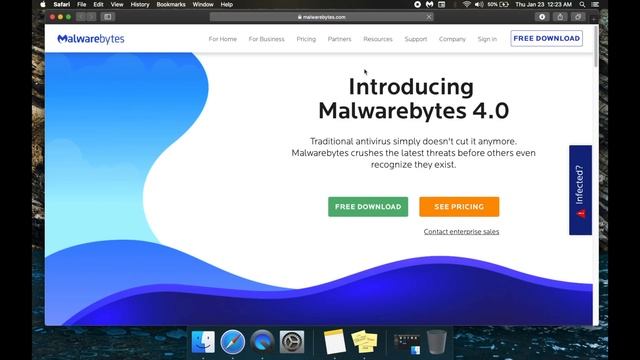Open Wi-Fi status menu
This screenshot has width=640, height=360.
tap(467, 4)
